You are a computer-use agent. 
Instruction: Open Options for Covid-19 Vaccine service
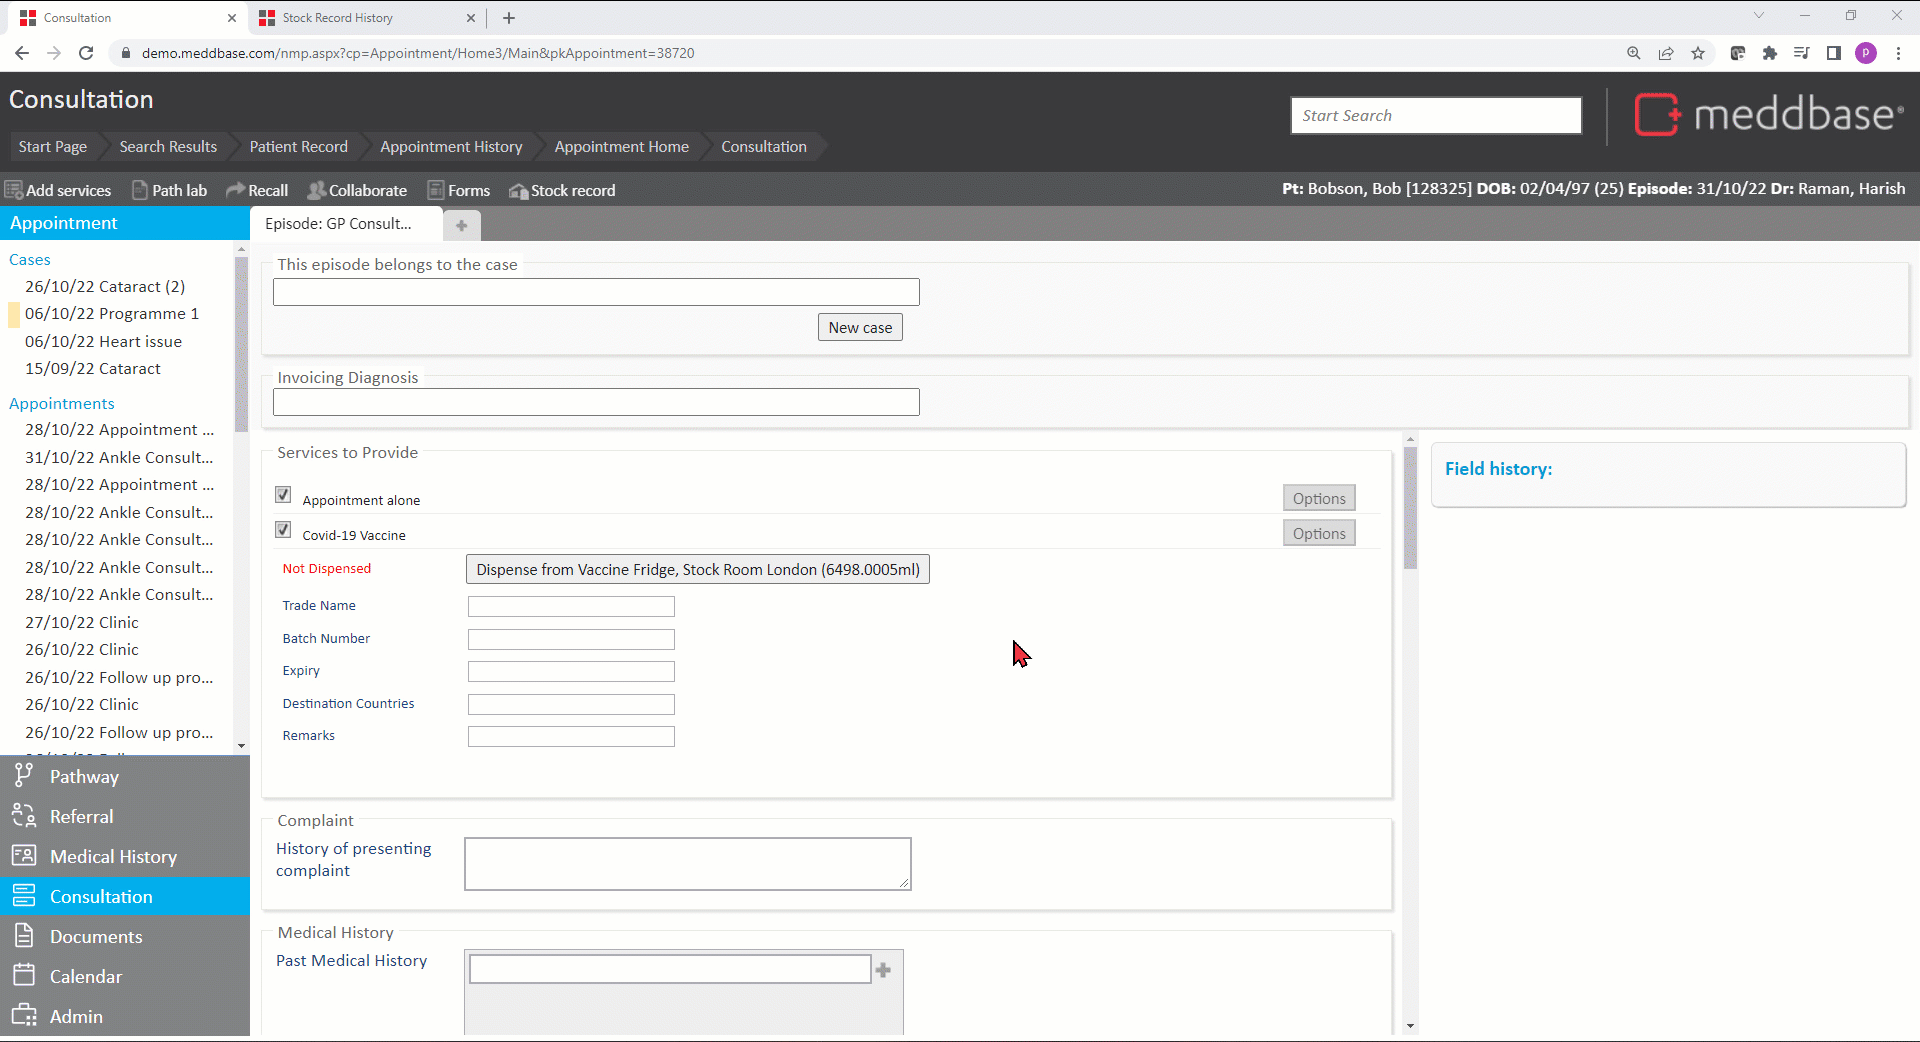pos(1318,533)
